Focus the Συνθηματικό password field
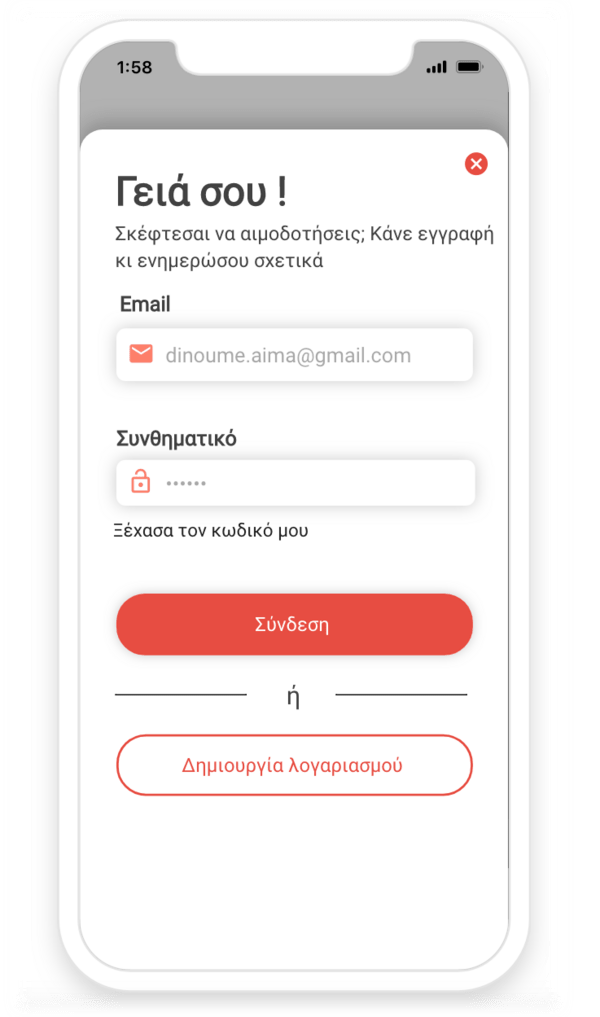Image resolution: width=600 pixels, height=1017 pixels. pyautogui.click(x=296, y=483)
